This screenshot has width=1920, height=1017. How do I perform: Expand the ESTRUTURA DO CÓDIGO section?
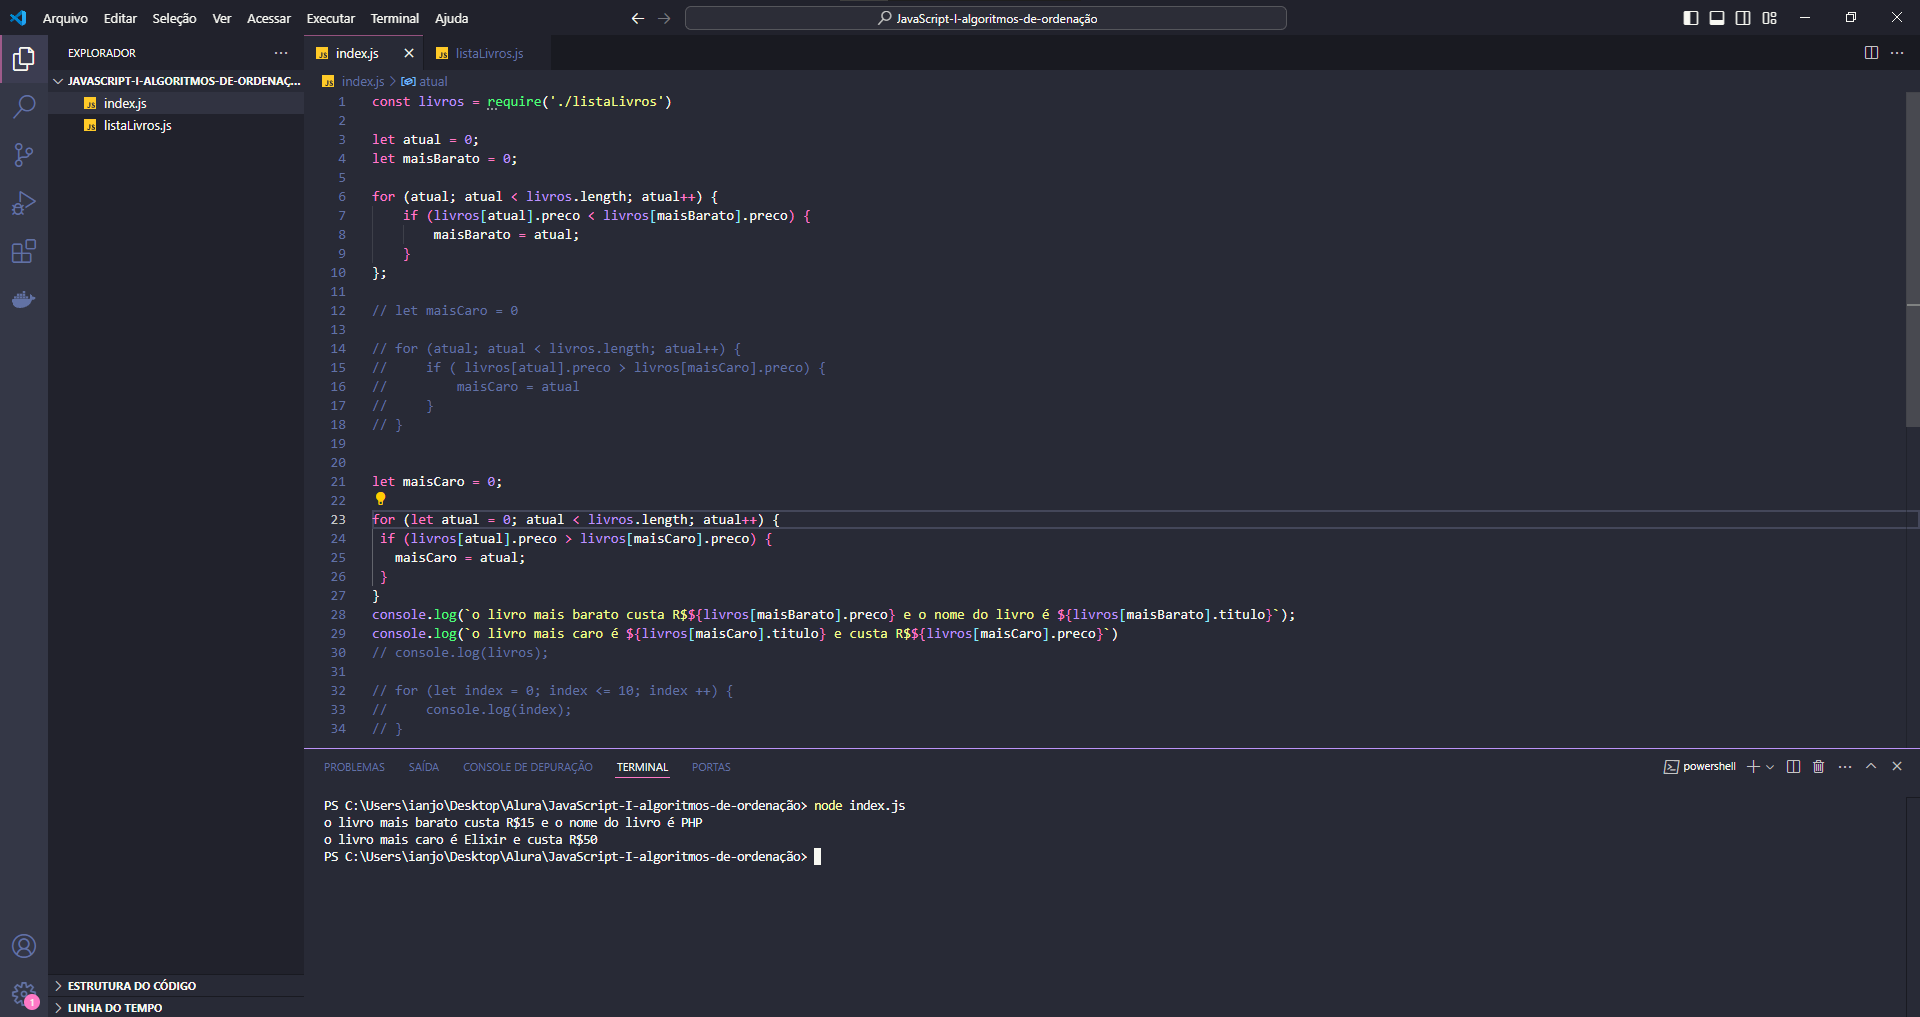[x=176, y=986]
